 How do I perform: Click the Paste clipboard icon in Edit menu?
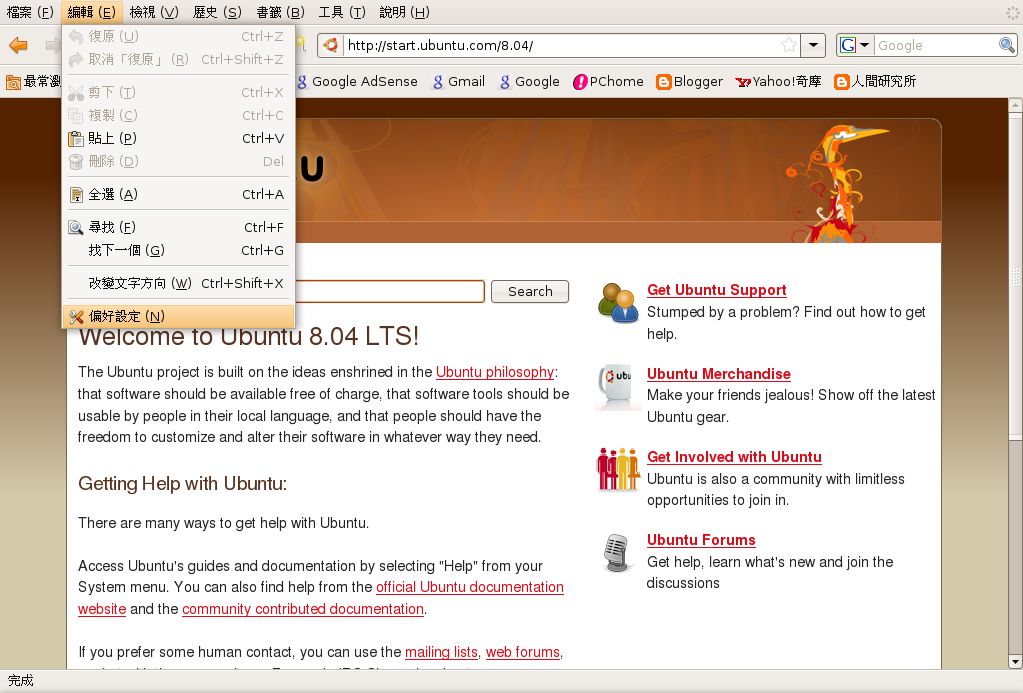pos(76,138)
